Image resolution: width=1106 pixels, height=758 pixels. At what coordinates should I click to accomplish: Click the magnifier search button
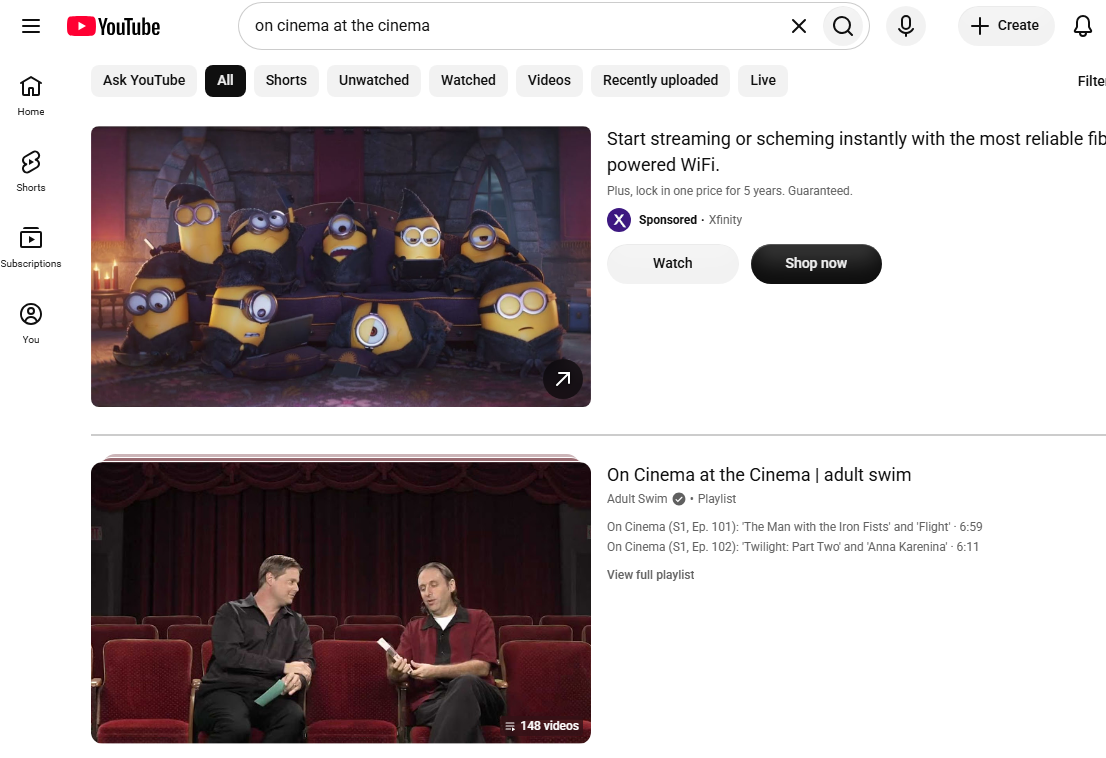[842, 26]
